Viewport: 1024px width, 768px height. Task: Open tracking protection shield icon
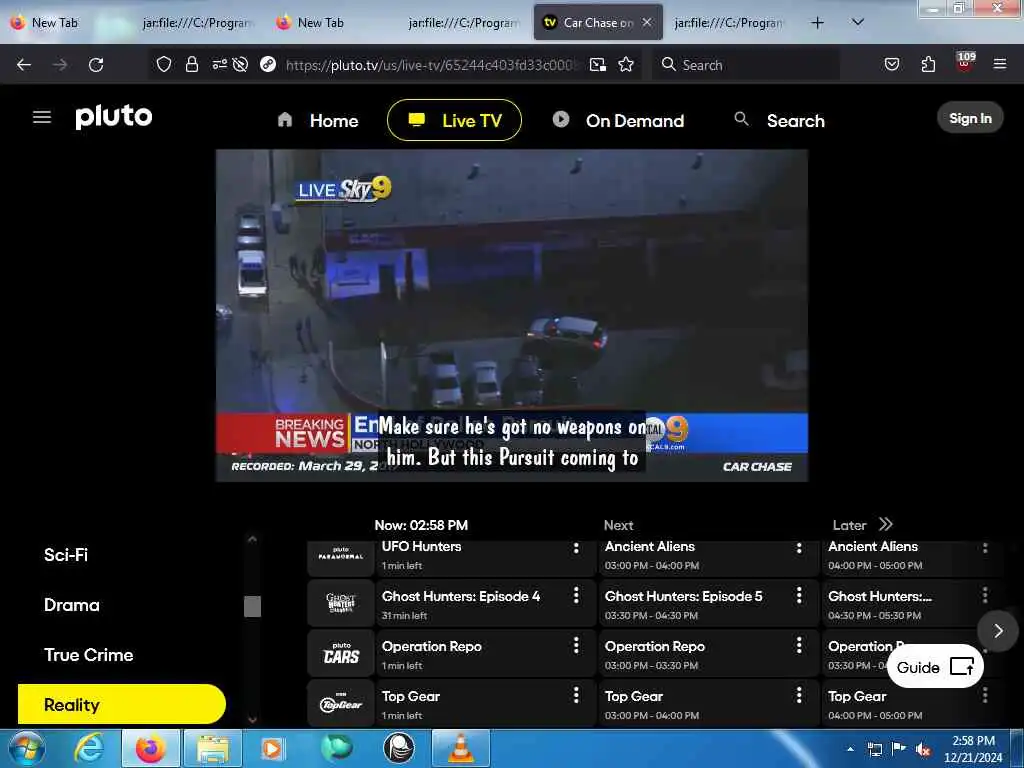164,64
